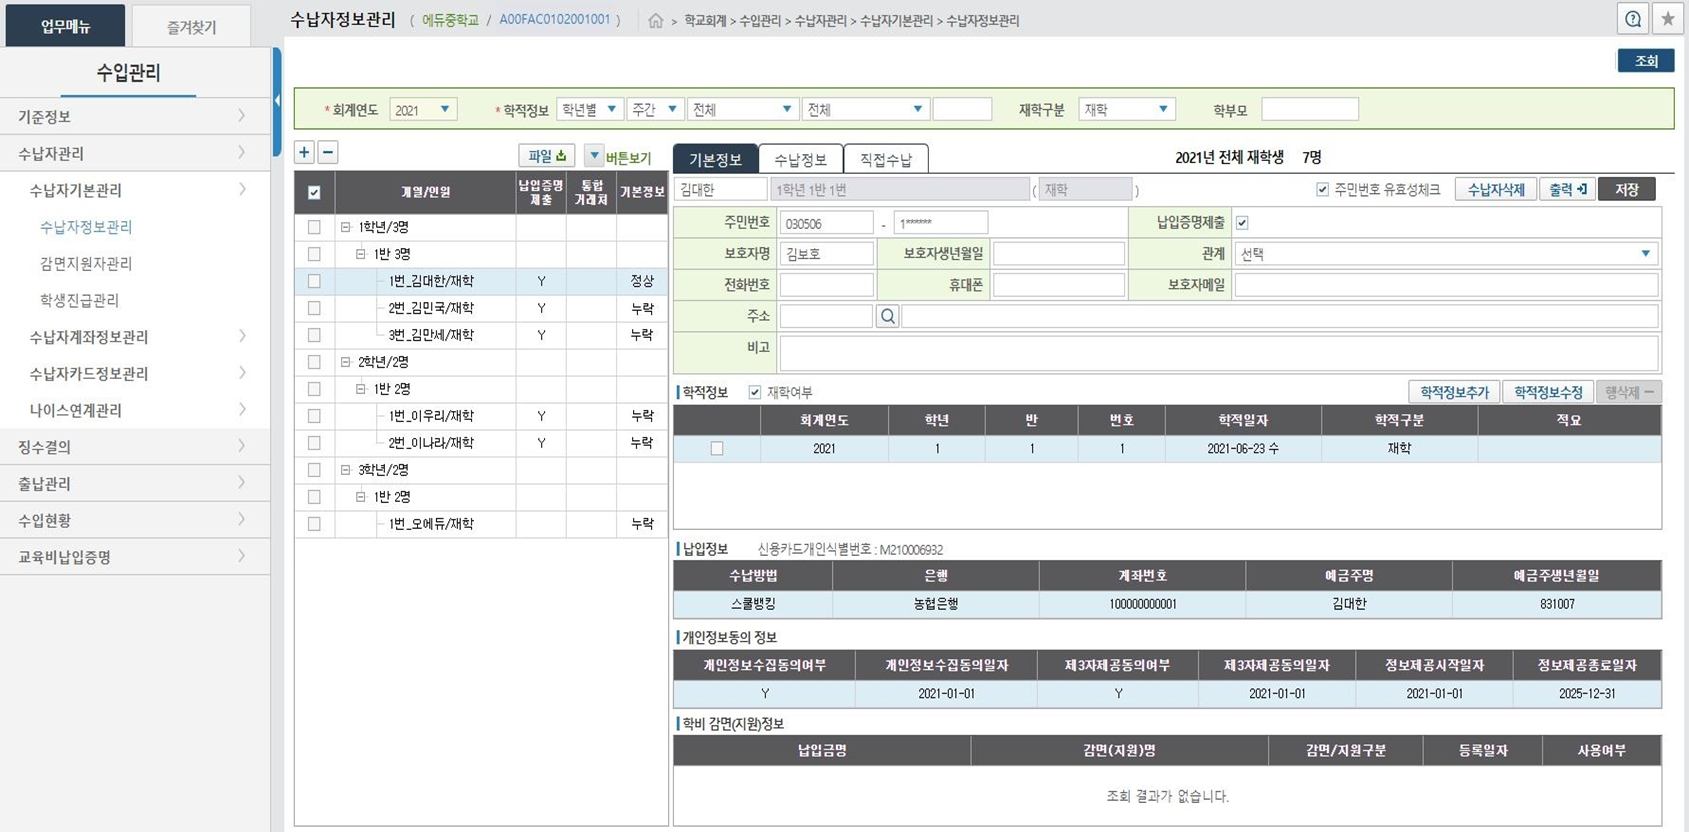Click the 조회 search button

[1646, 61]
